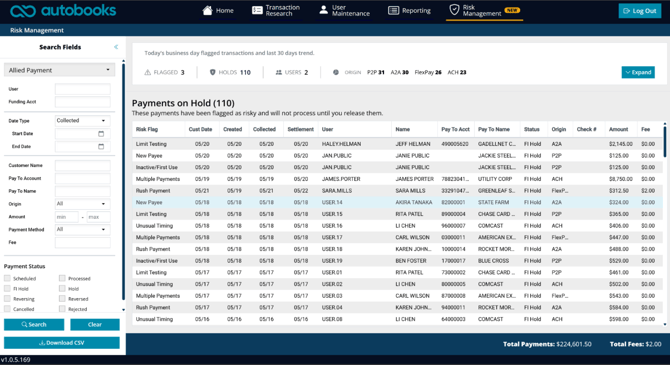Click the autobooks infinity logo
Screen dimensions: 670x365
coord(23,11)
